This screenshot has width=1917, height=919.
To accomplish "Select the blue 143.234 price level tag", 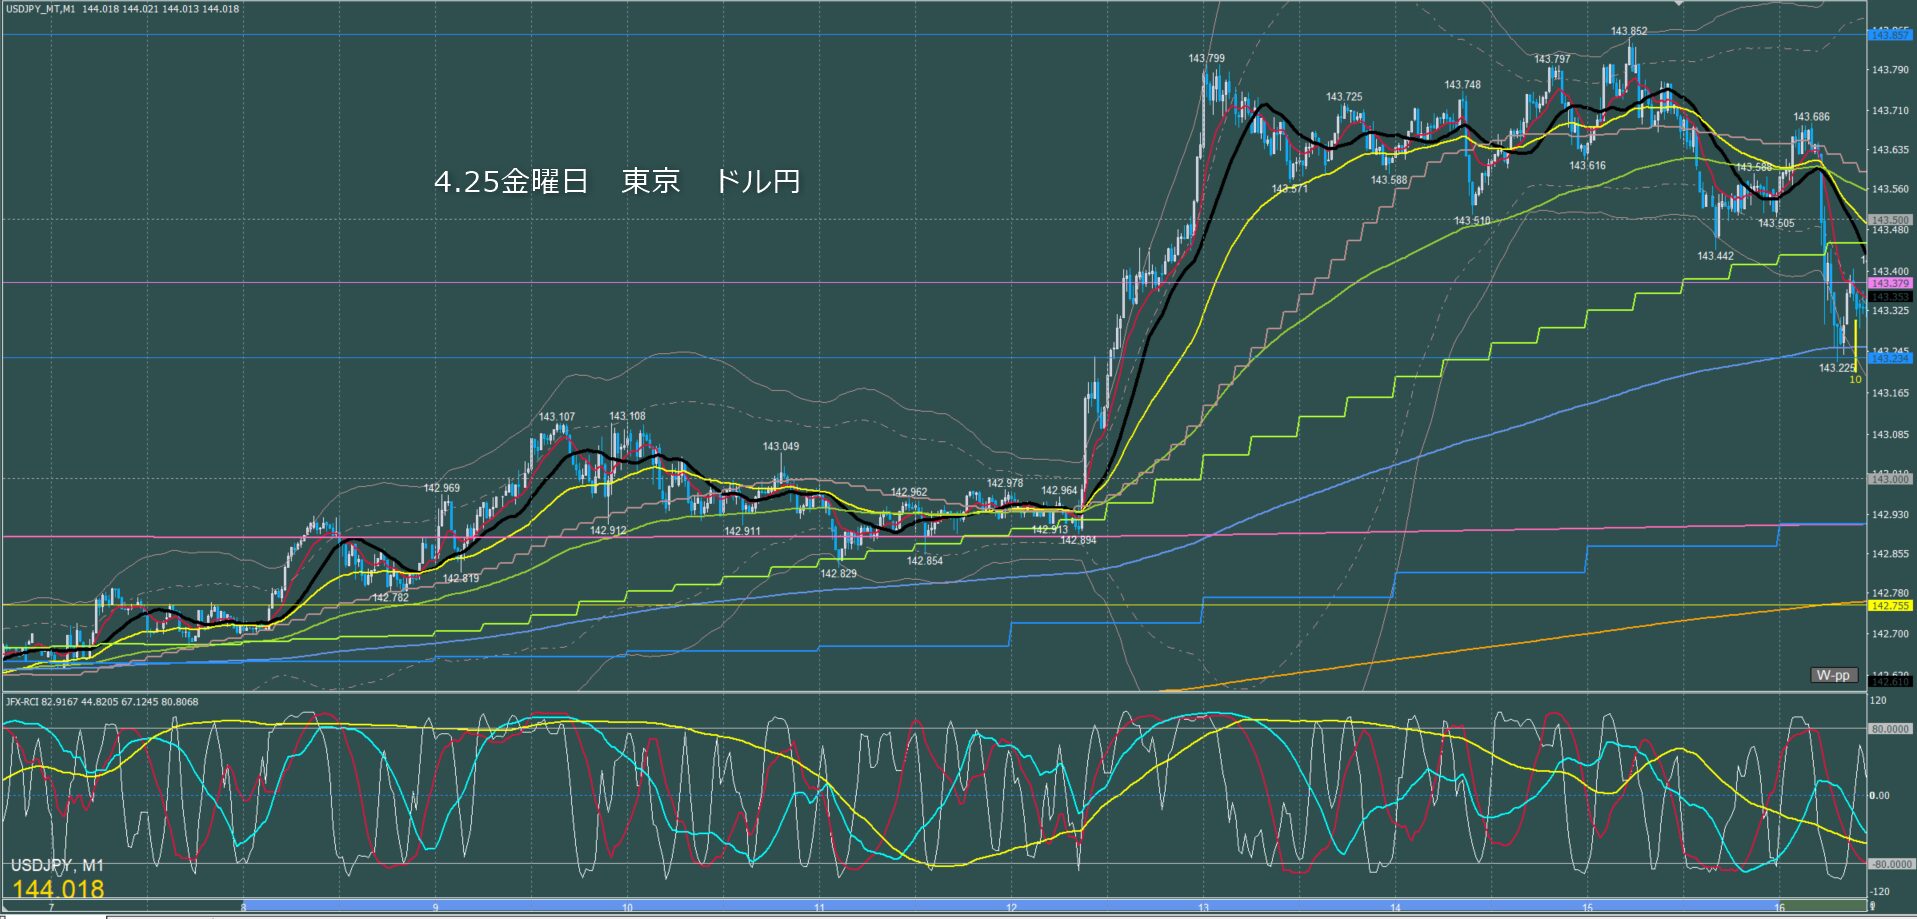I will coord(1890,358).
